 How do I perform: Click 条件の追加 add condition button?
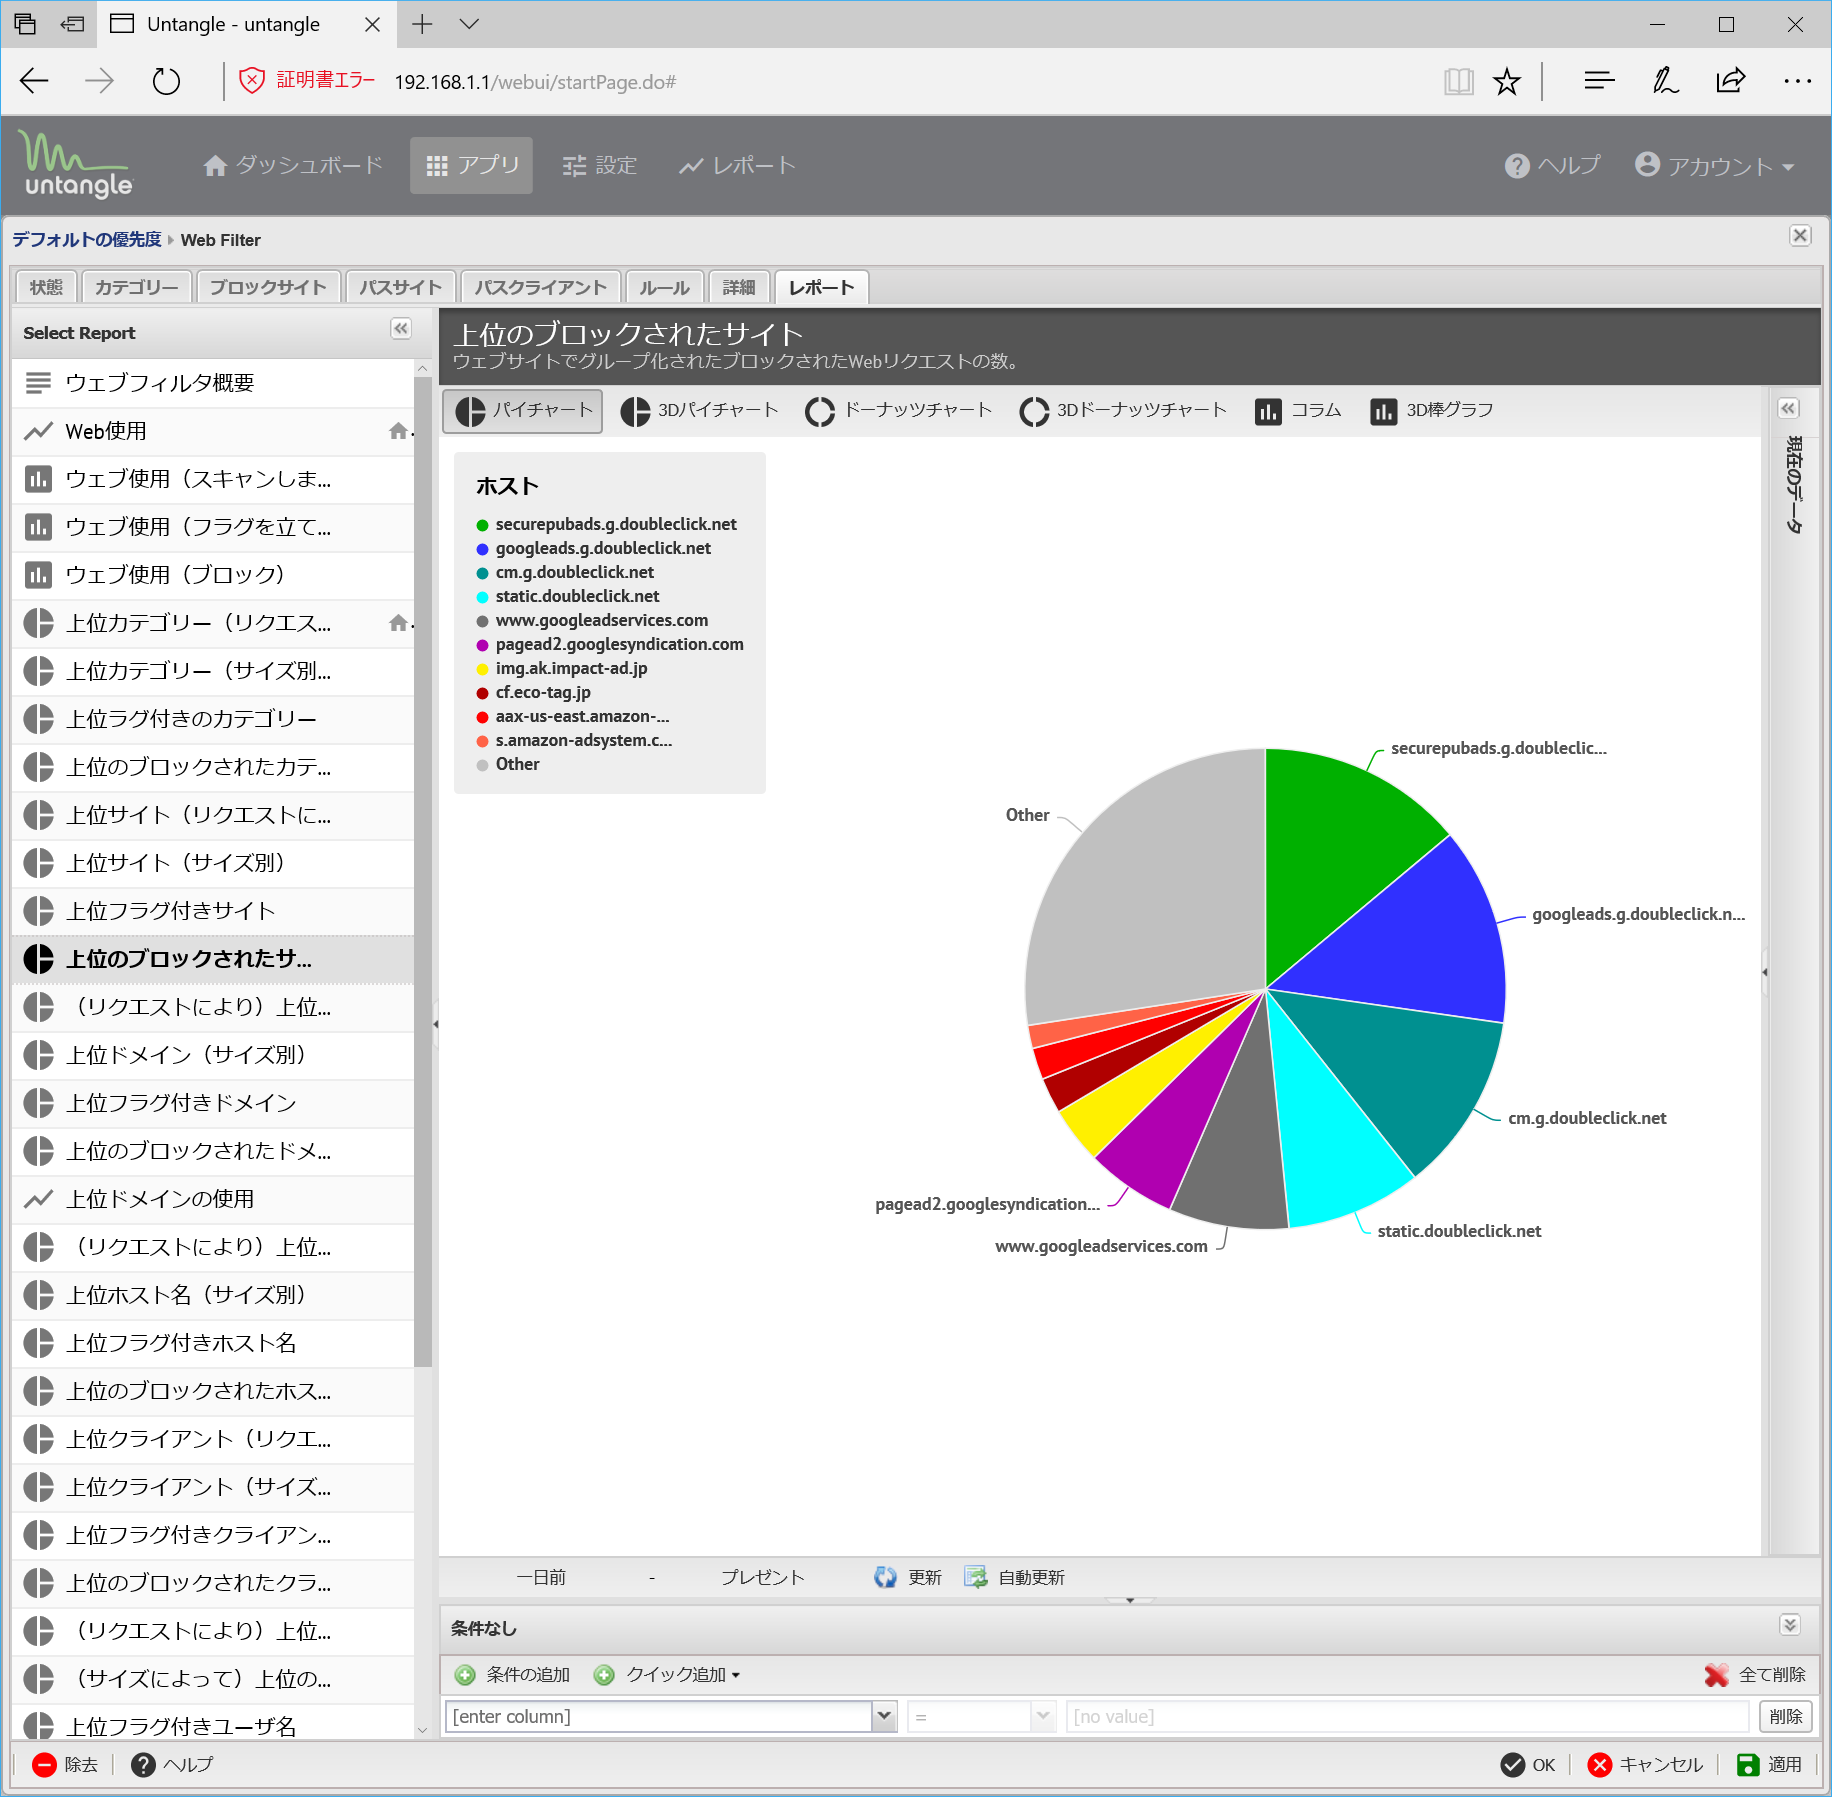point(512,1675)
